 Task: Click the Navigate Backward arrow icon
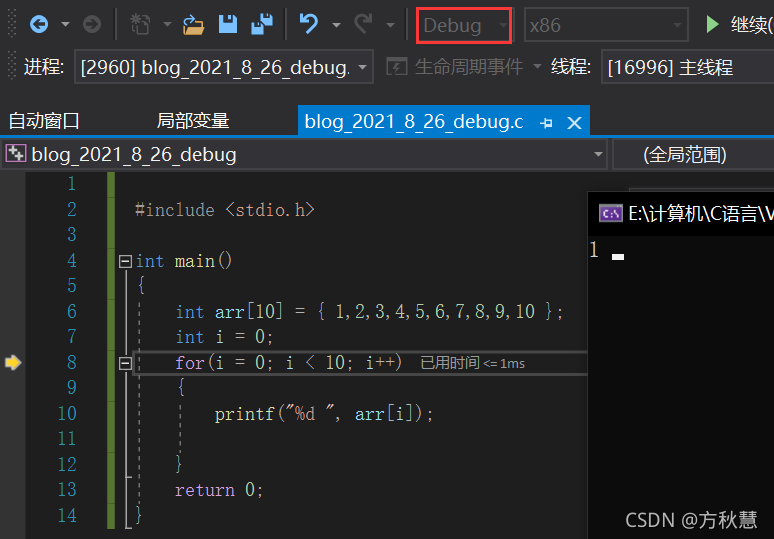(x=39, y=24)
